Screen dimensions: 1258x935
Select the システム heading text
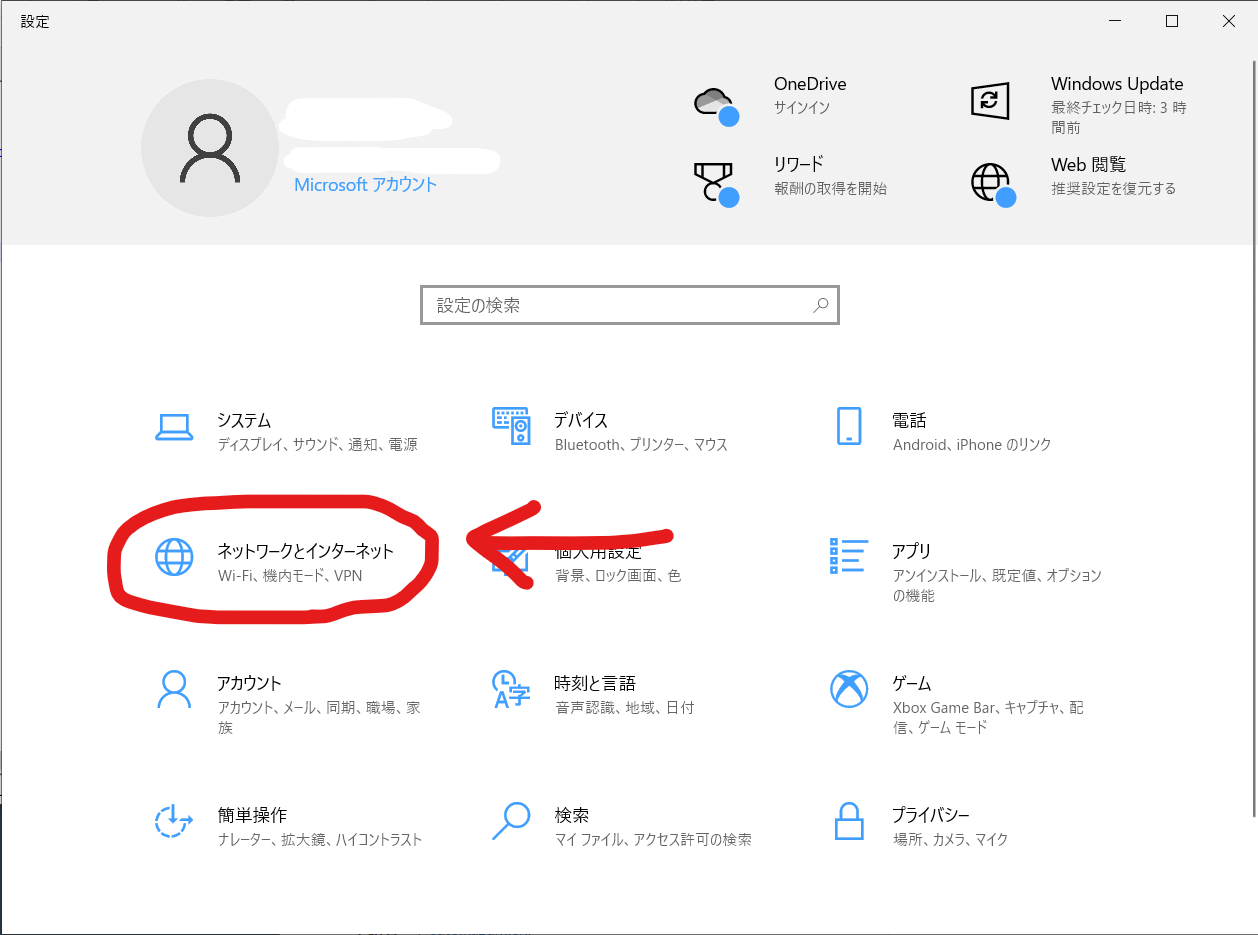point(244,420)
